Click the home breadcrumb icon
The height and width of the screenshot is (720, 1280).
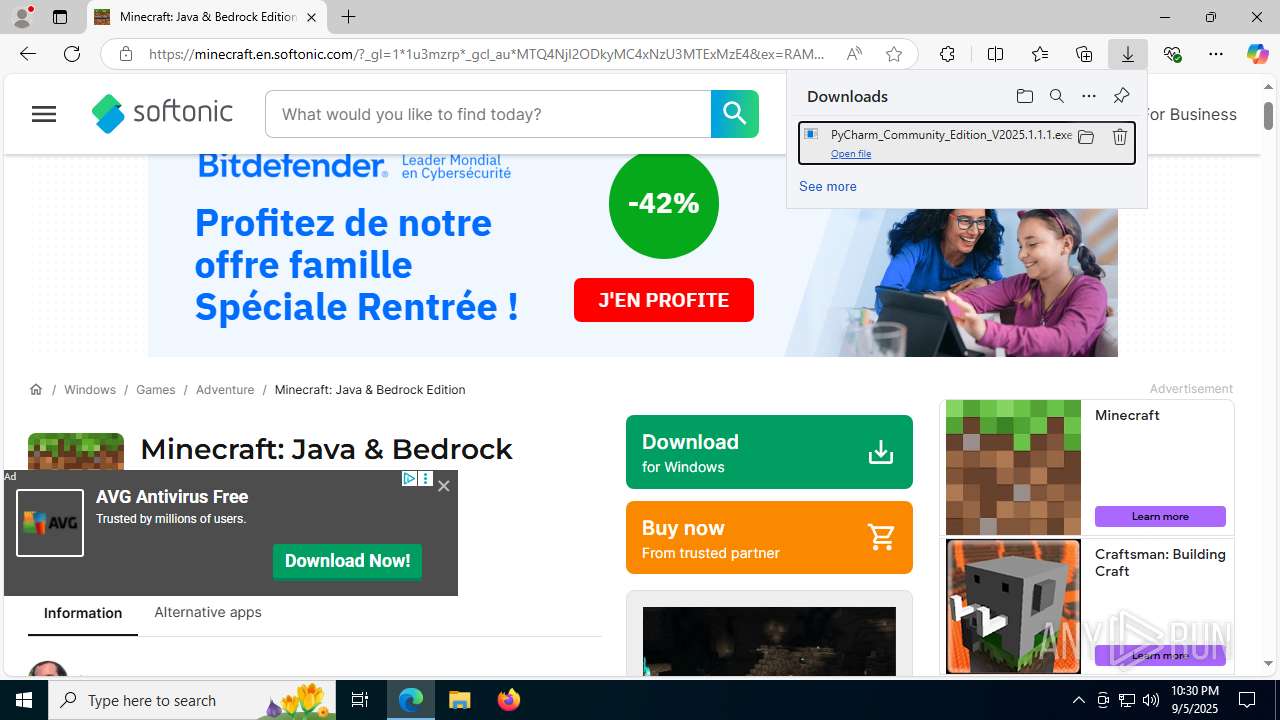tap(36, 389)
